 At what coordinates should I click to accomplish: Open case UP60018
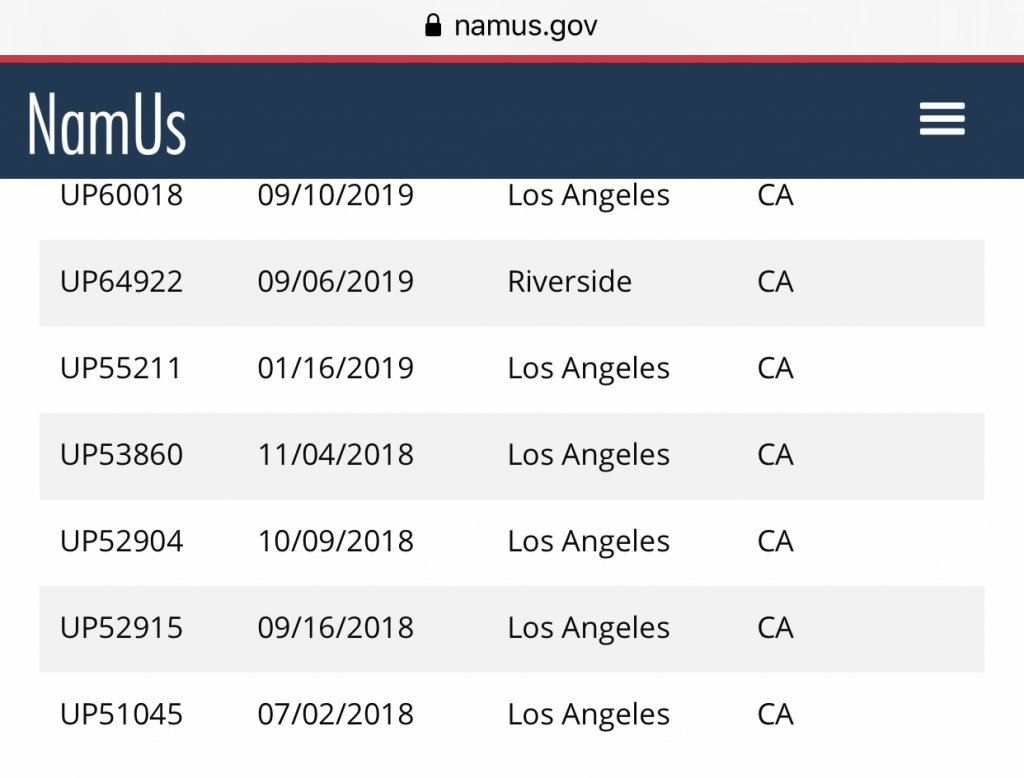click(x=122, y=195)
